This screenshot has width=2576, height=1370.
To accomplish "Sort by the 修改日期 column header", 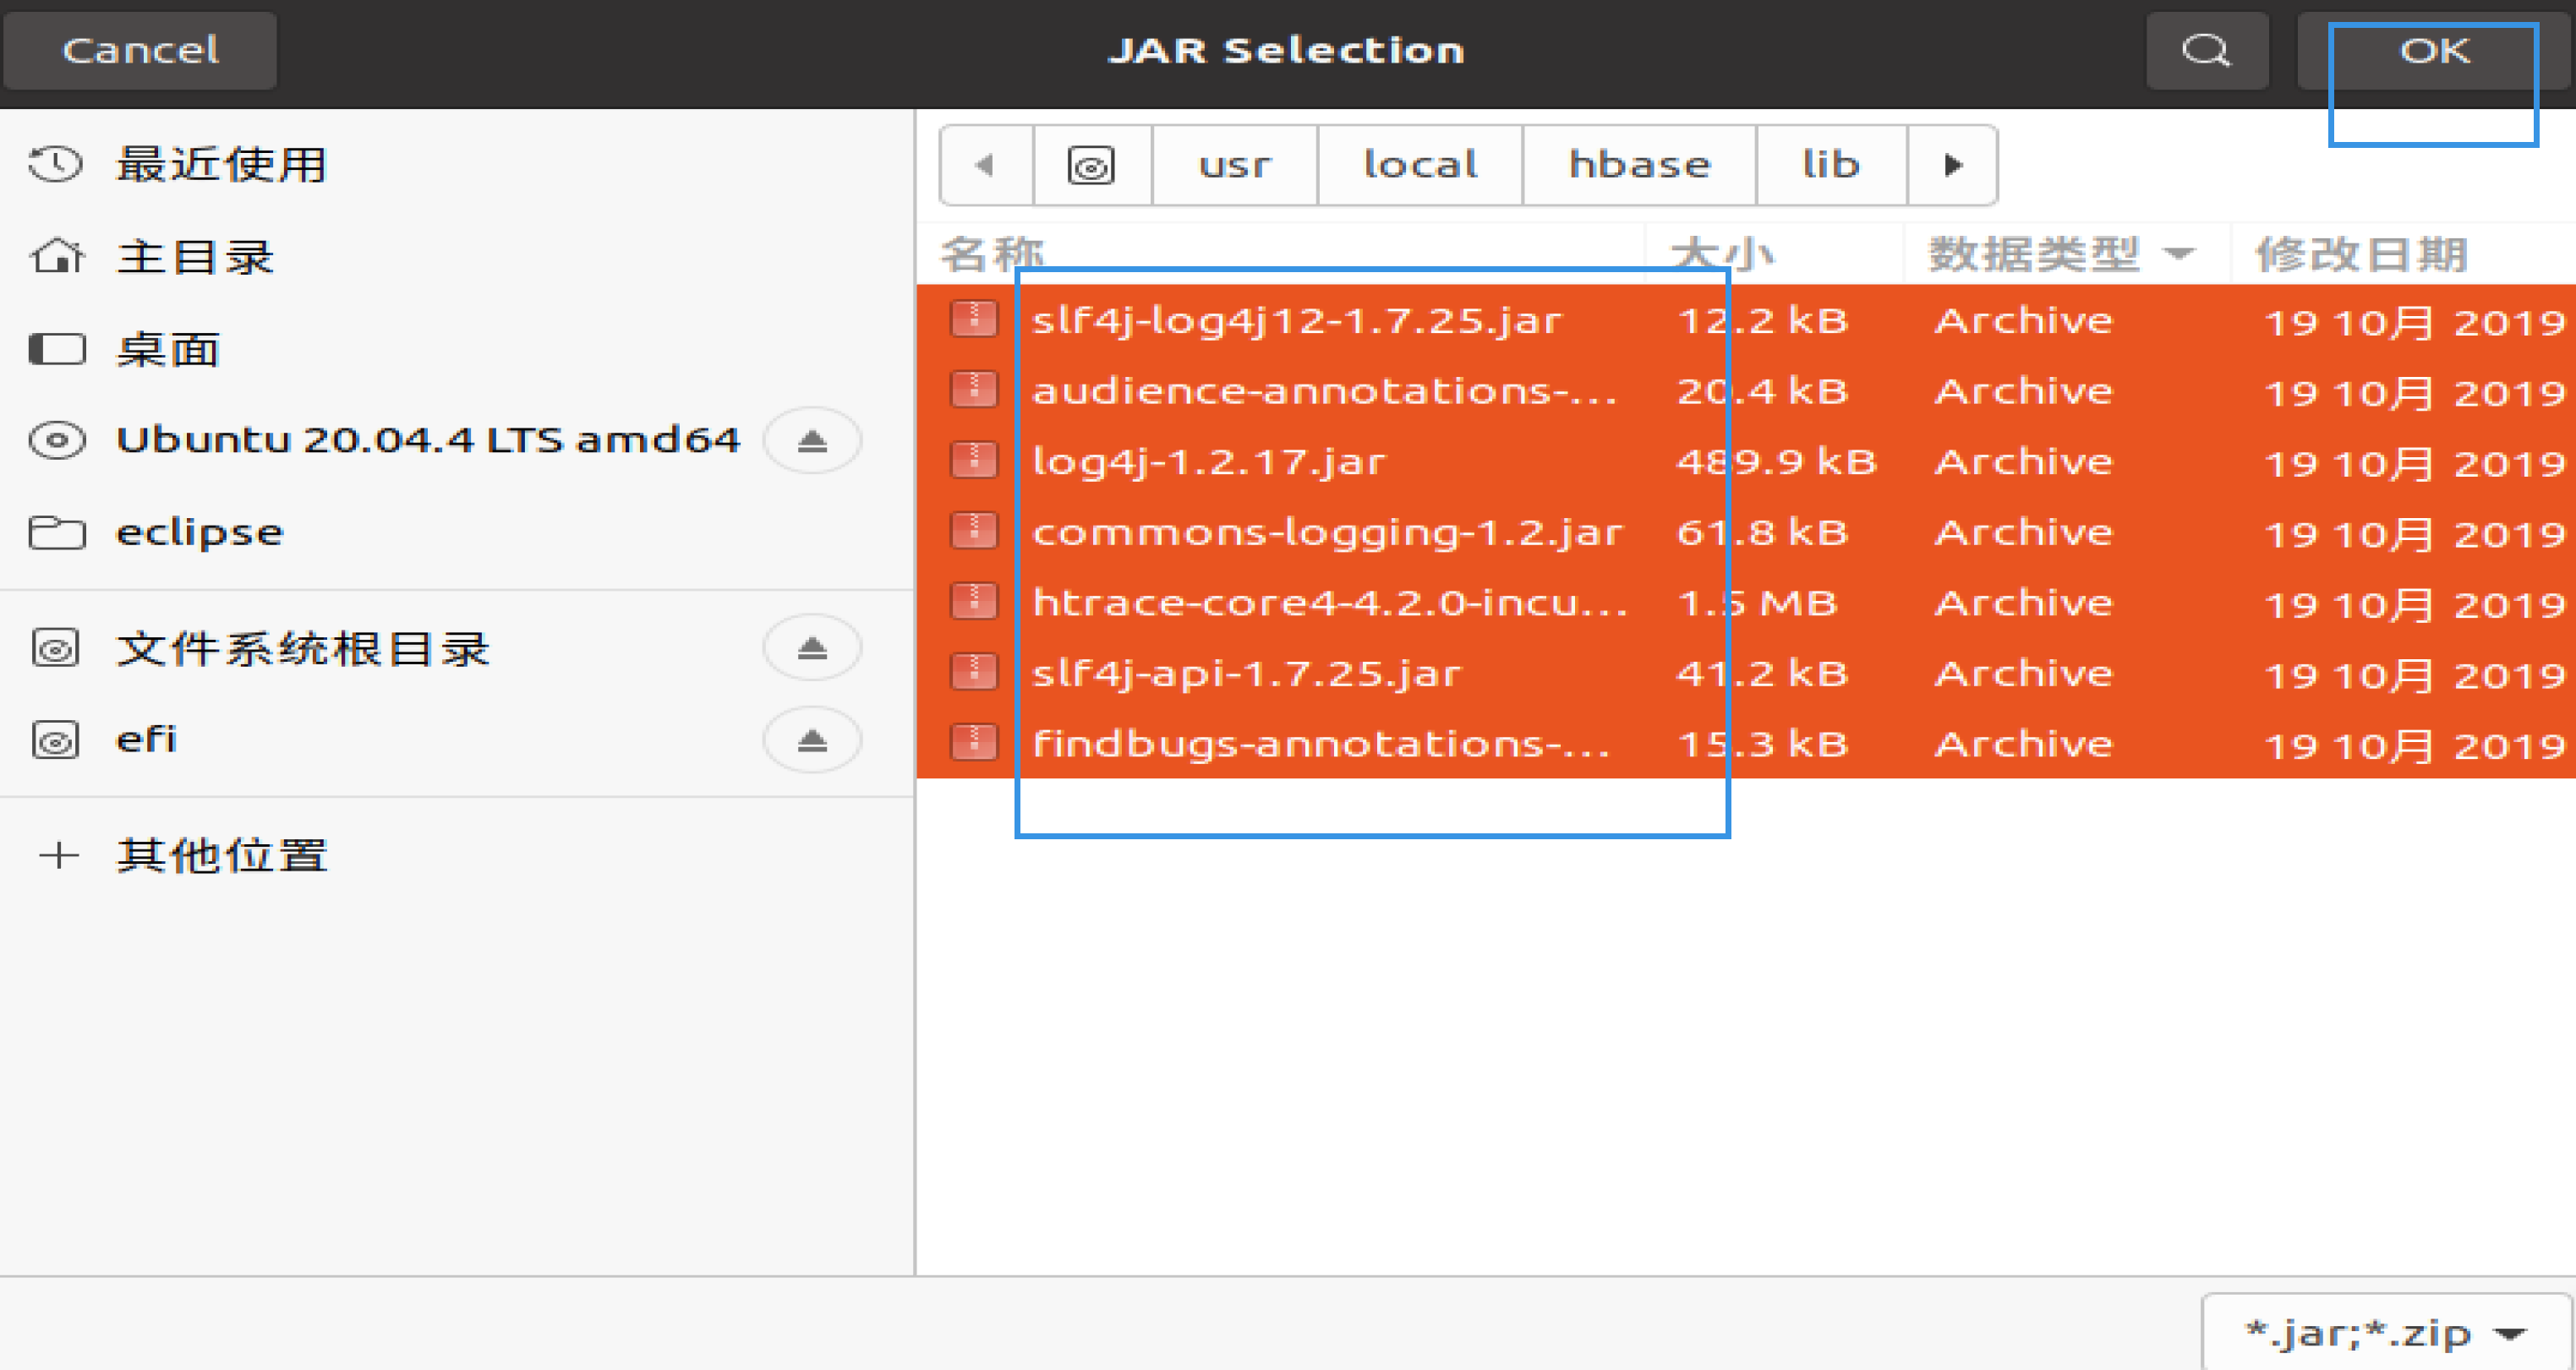I will [2403, 254].
